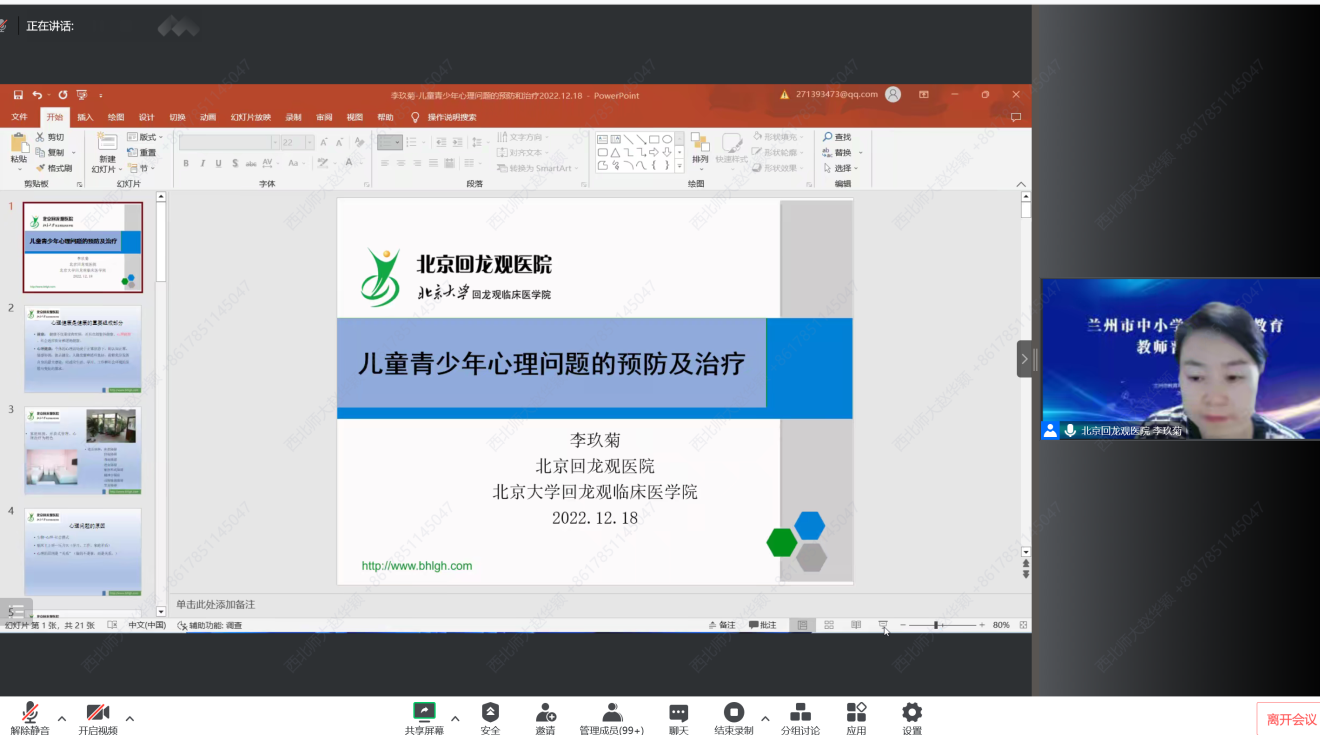Viewport: 1320px width, 735px height.
Task: Click the bhlgh.com link on the slide
Action: [x=416, y=566]
